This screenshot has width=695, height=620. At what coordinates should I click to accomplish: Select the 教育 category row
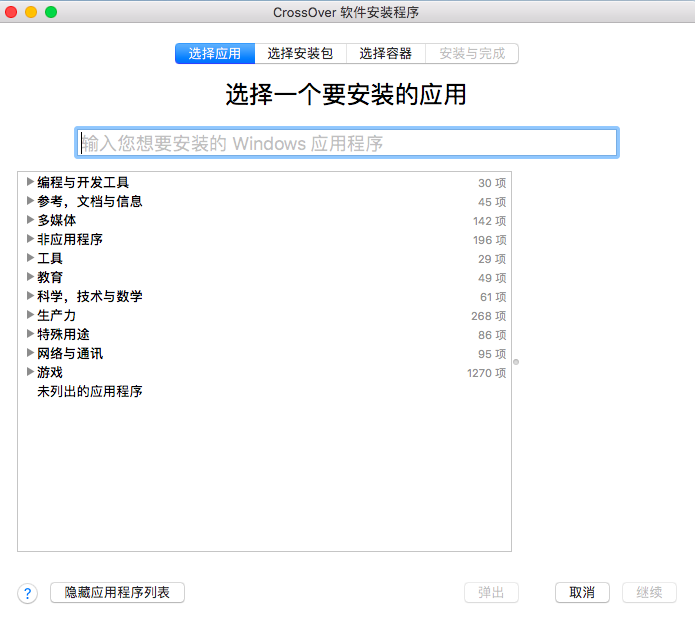click(50, 277)
